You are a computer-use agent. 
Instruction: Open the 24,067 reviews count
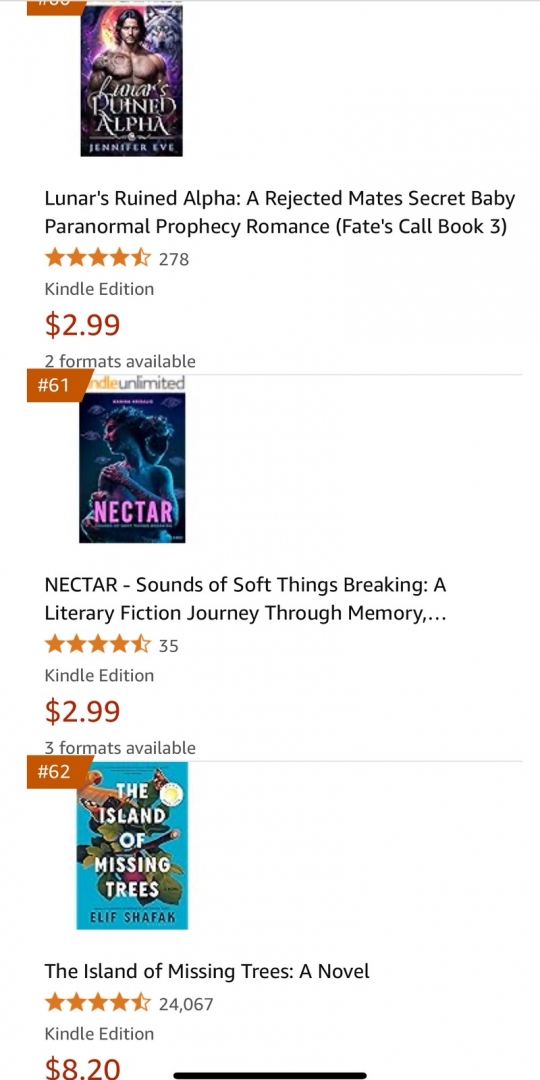point(186,1004)
